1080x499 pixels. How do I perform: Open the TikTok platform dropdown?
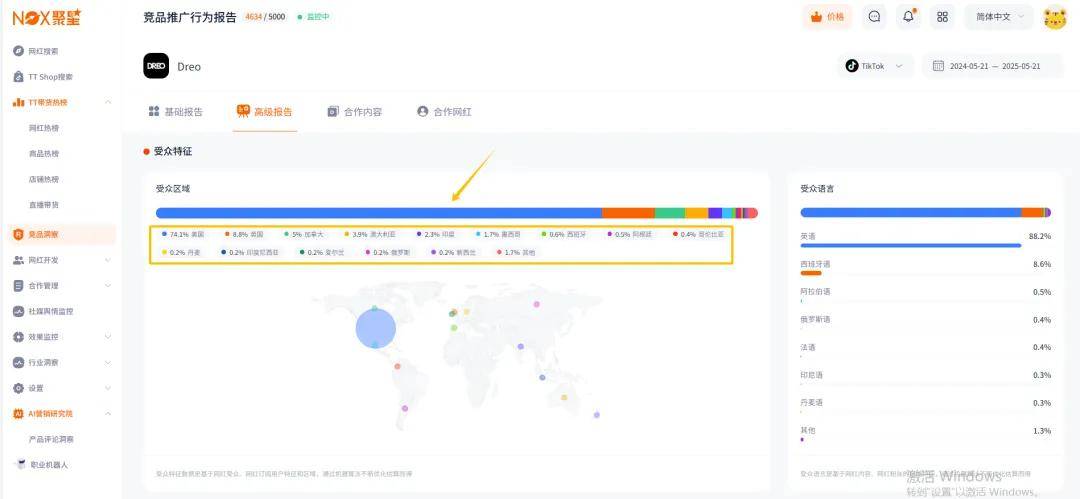click(876, 66)
